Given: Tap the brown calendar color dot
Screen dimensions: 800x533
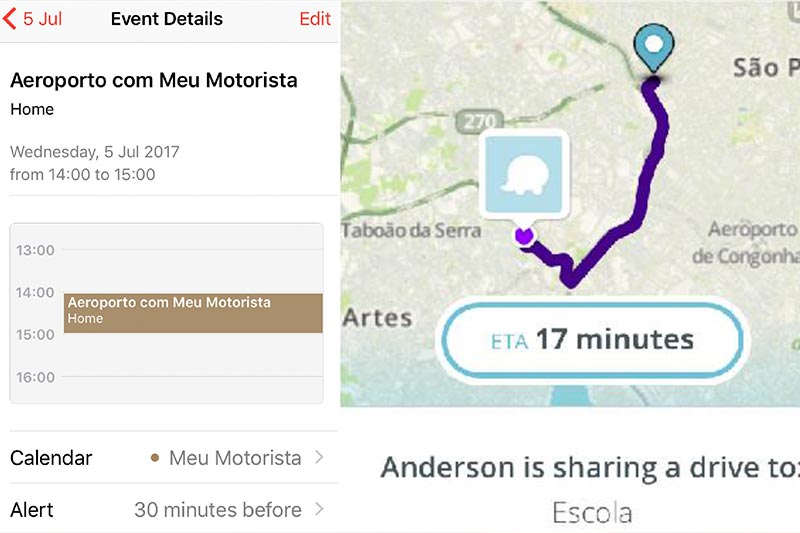Looking at the screenshot, I should click(x=155, y=458).
